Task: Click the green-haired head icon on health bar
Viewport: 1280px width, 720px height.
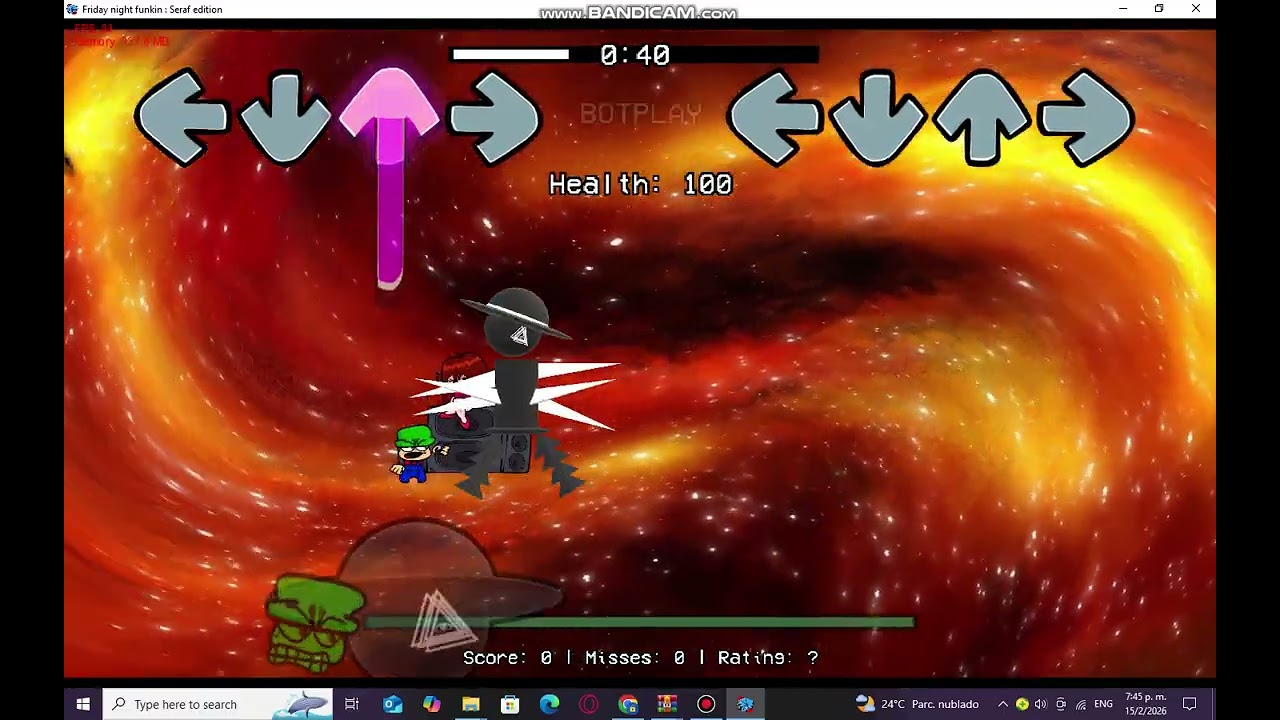Action: [314, 624]
